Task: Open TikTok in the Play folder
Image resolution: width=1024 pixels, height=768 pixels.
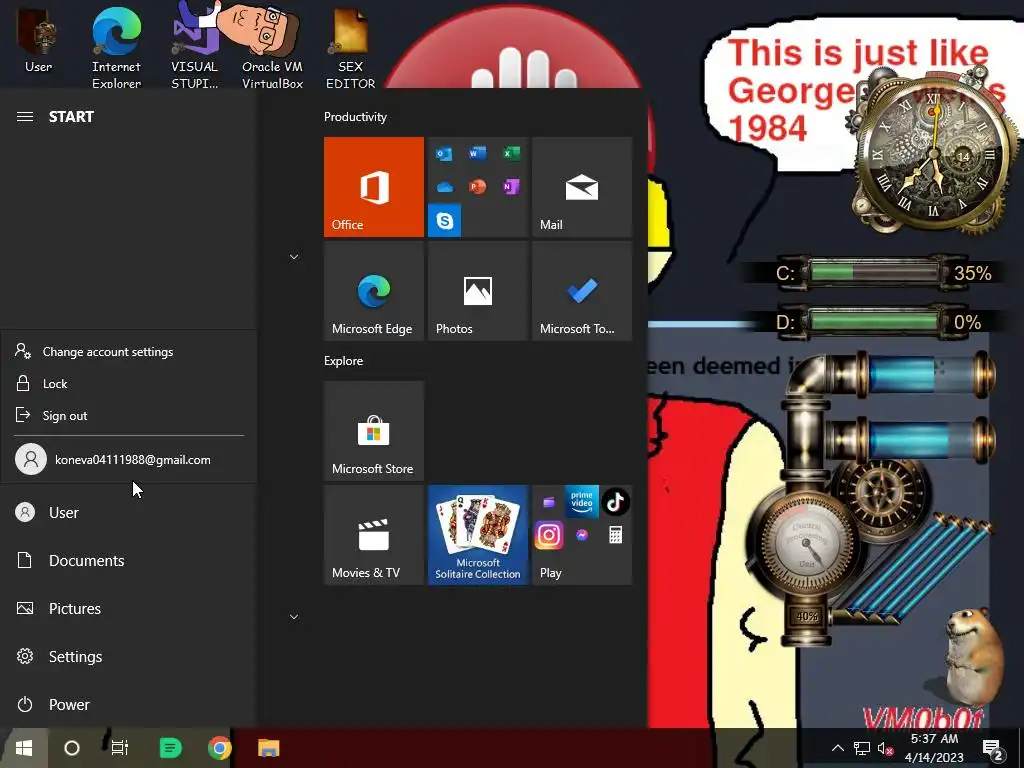Action: (615, 502)
